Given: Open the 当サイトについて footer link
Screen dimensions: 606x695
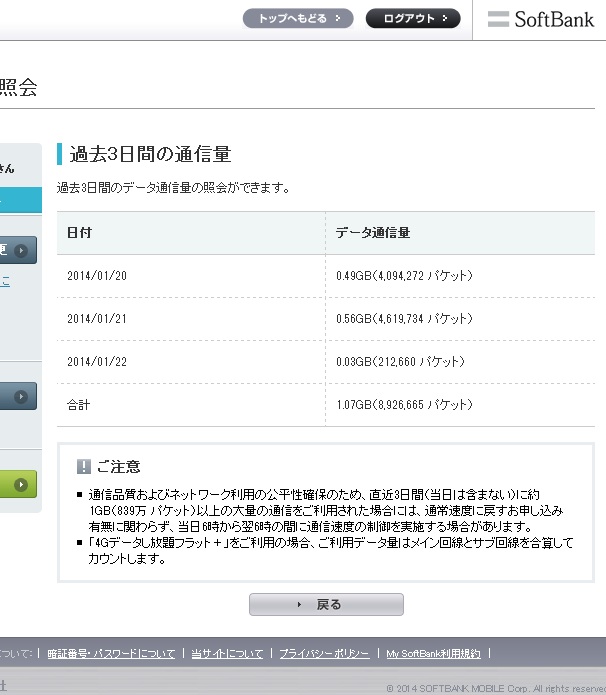Looking at the screenshot, I should click(227, 653).
